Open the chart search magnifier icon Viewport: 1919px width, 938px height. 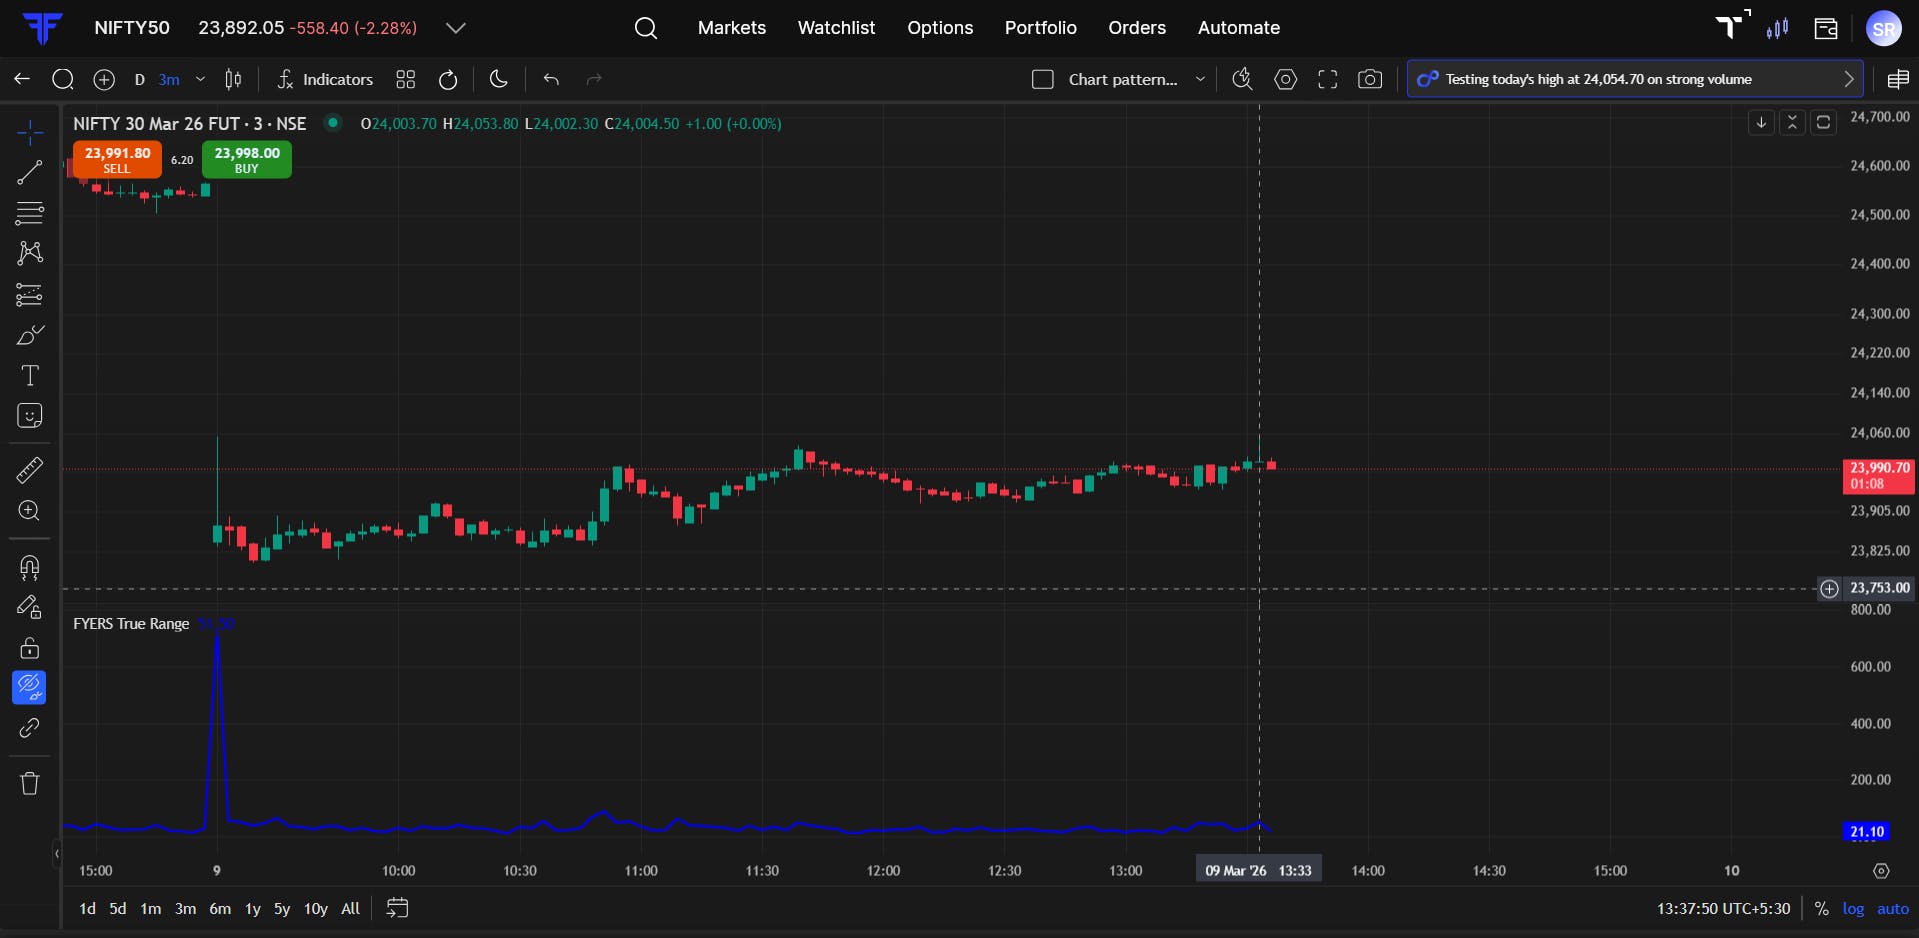pos(63,80)
